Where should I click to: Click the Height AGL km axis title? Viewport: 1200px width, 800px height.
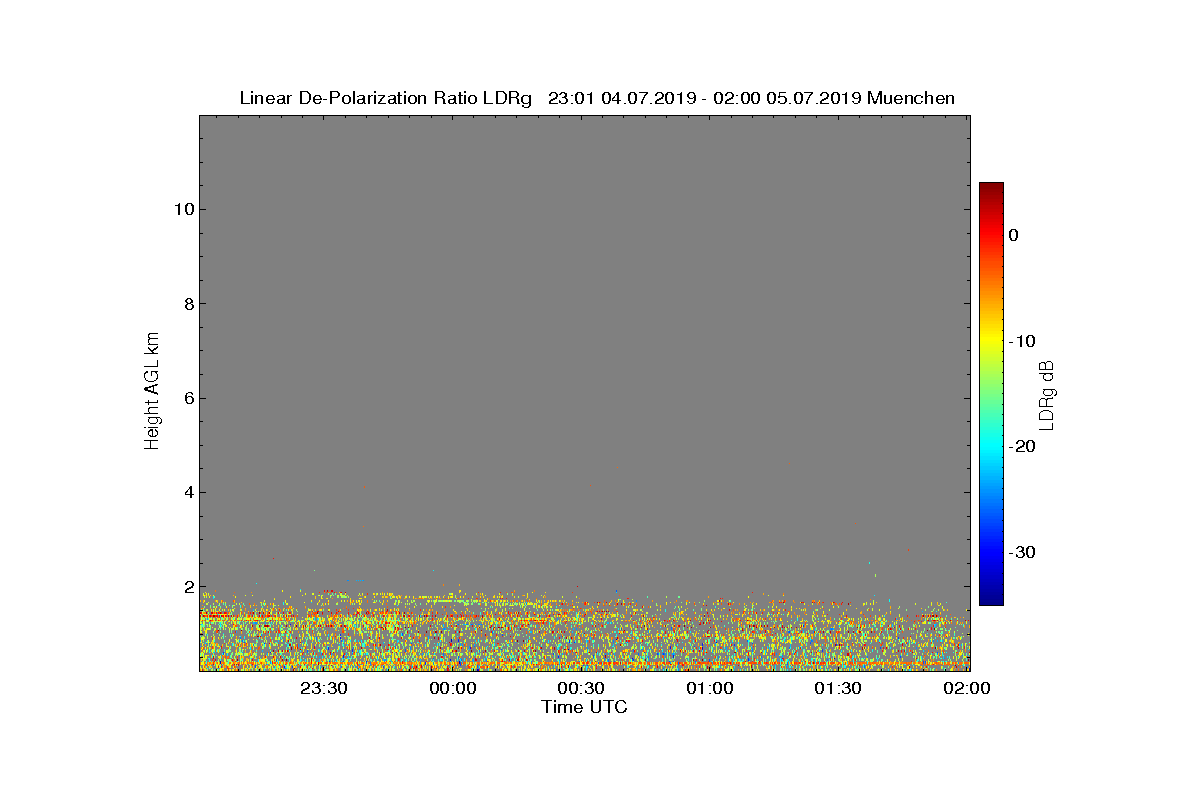click(x=152, y=392)
